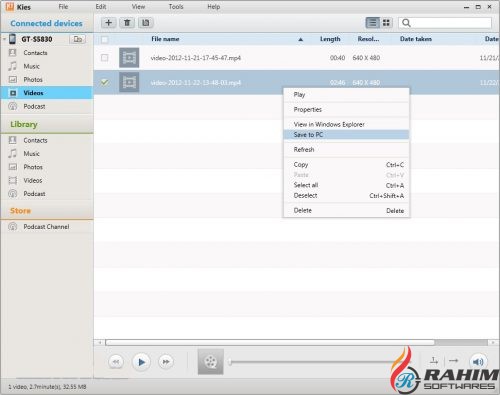Click the scrollbar left arrow
Screen dimensions: 500x395
click(x=99, y=342)
